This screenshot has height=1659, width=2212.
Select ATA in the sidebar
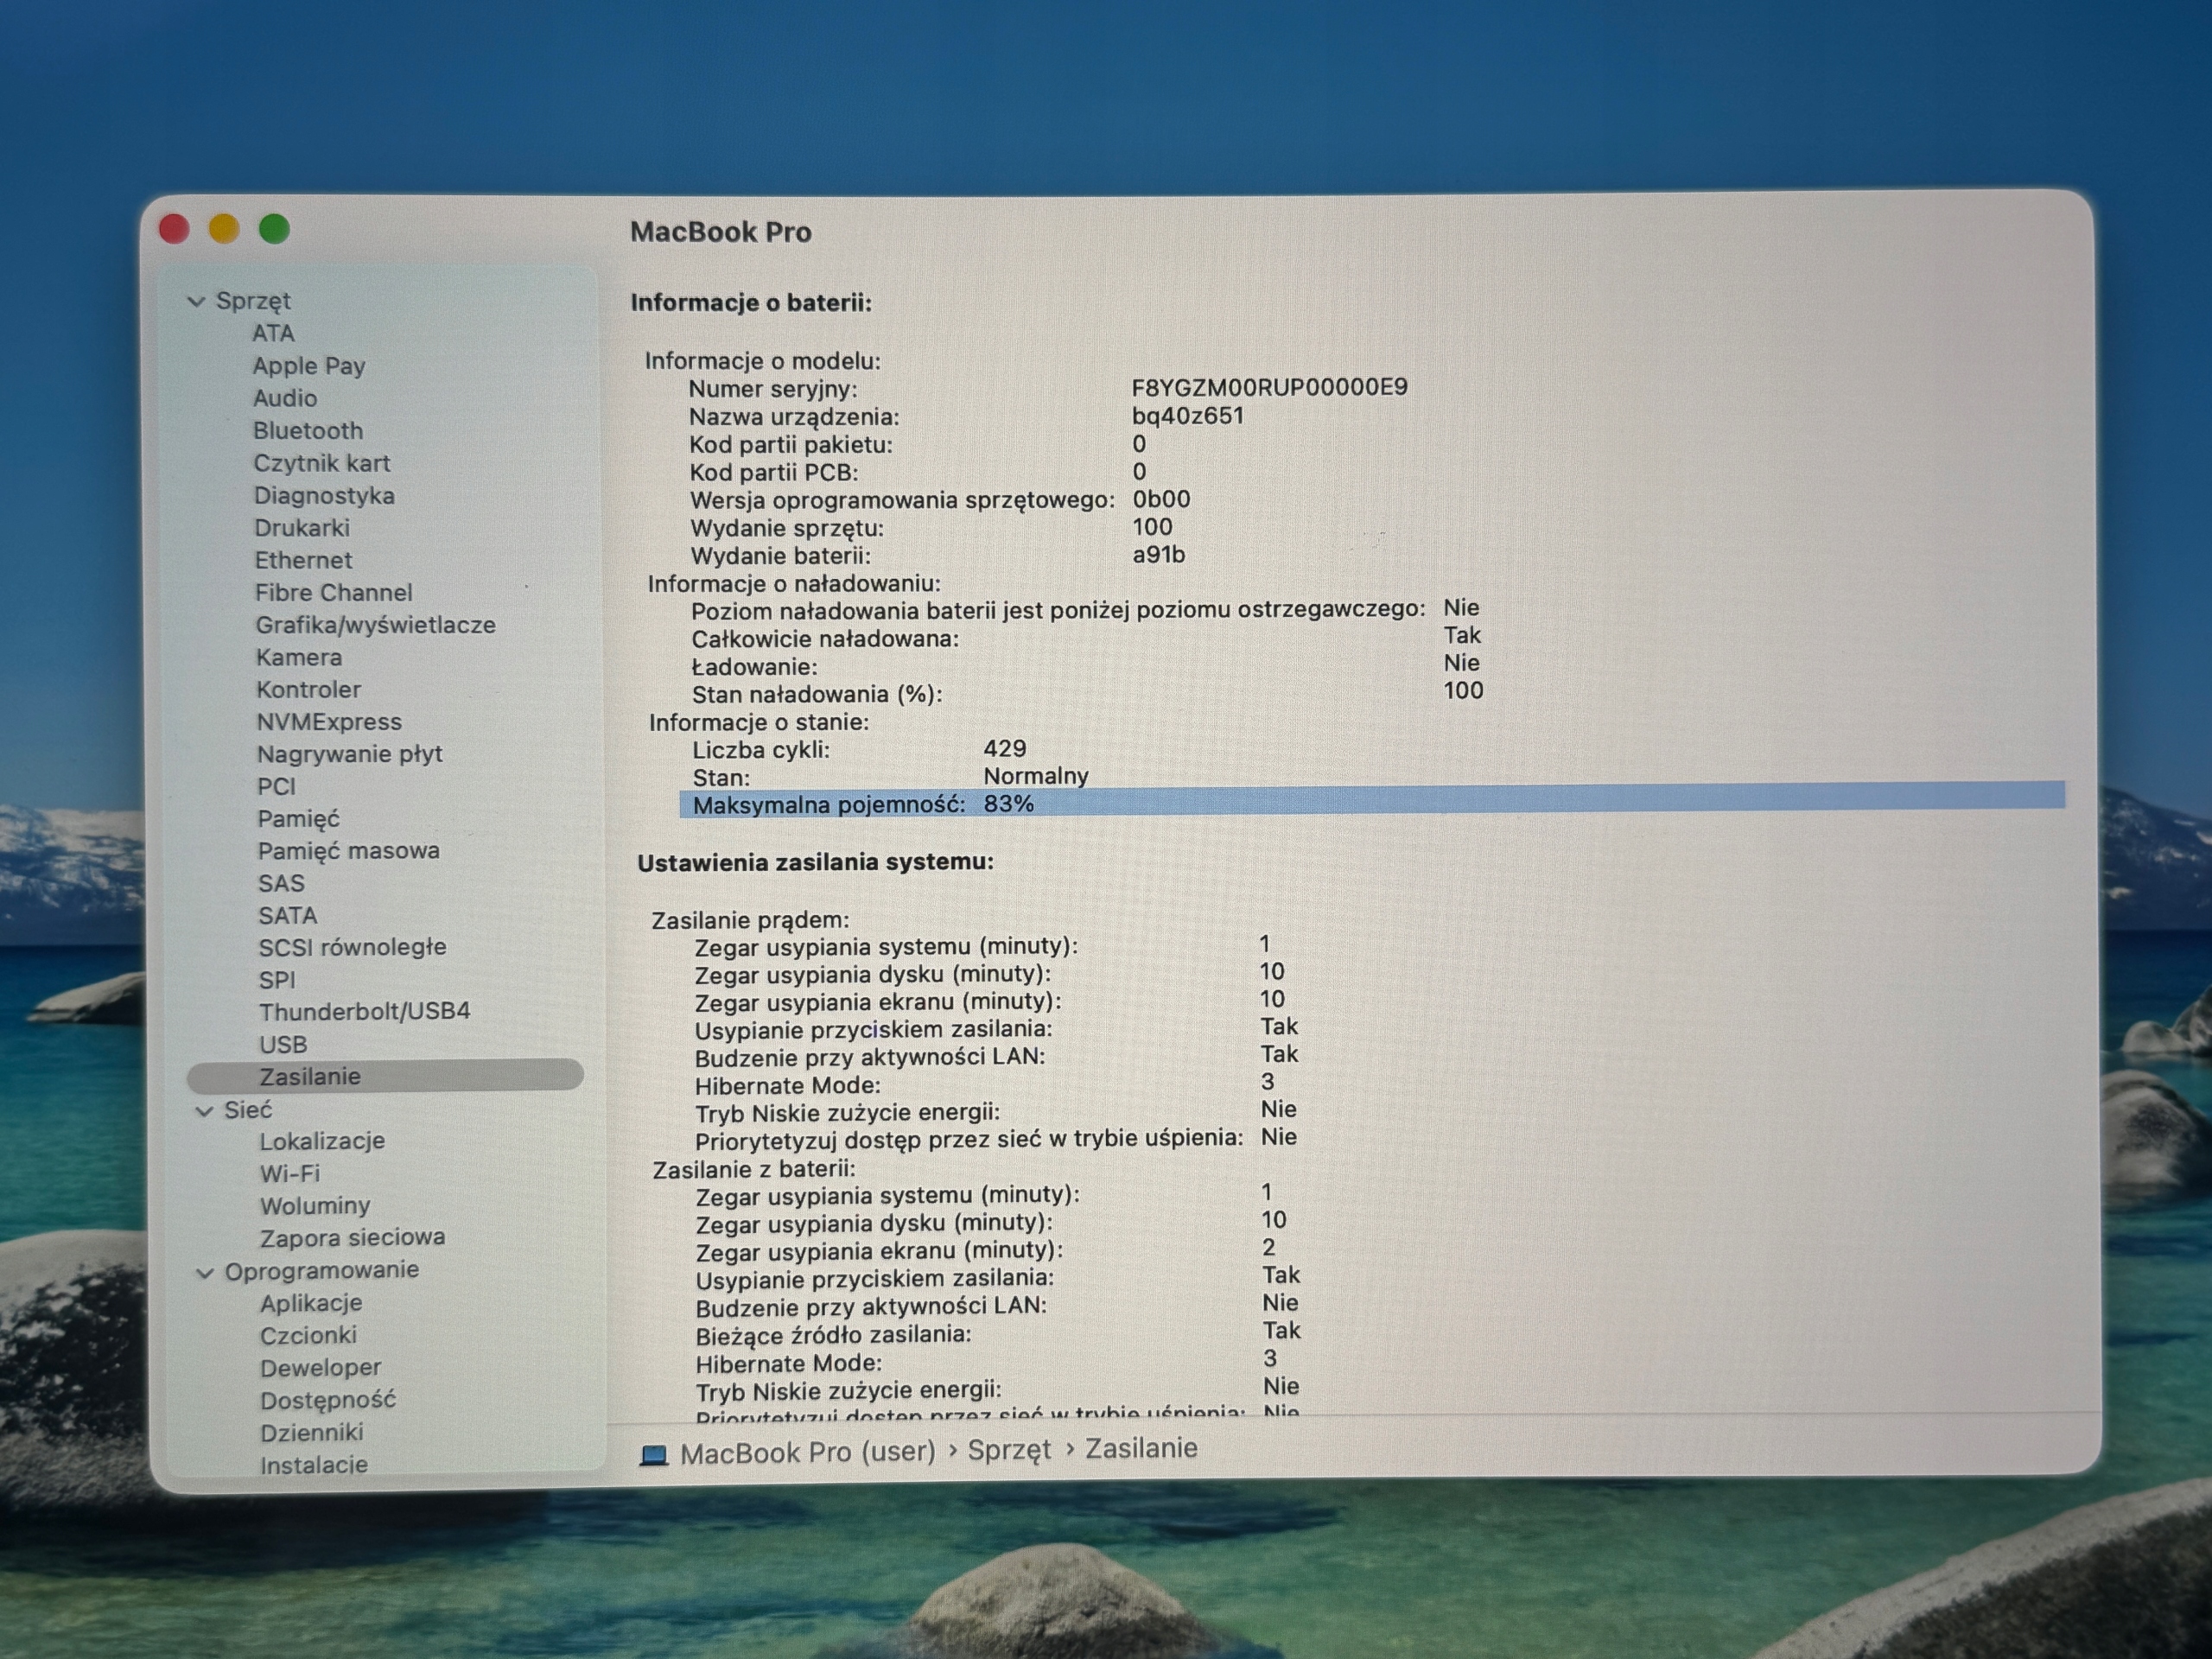click(273, 333)
